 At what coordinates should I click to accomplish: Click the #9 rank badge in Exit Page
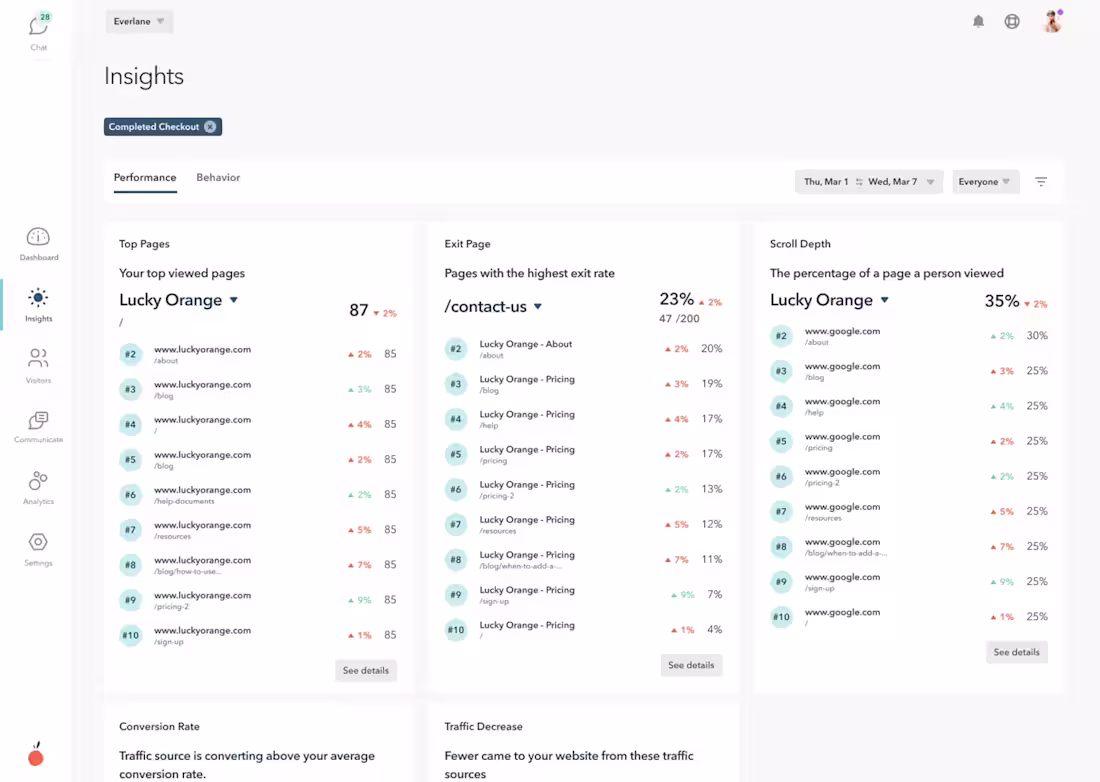point(455,595)
